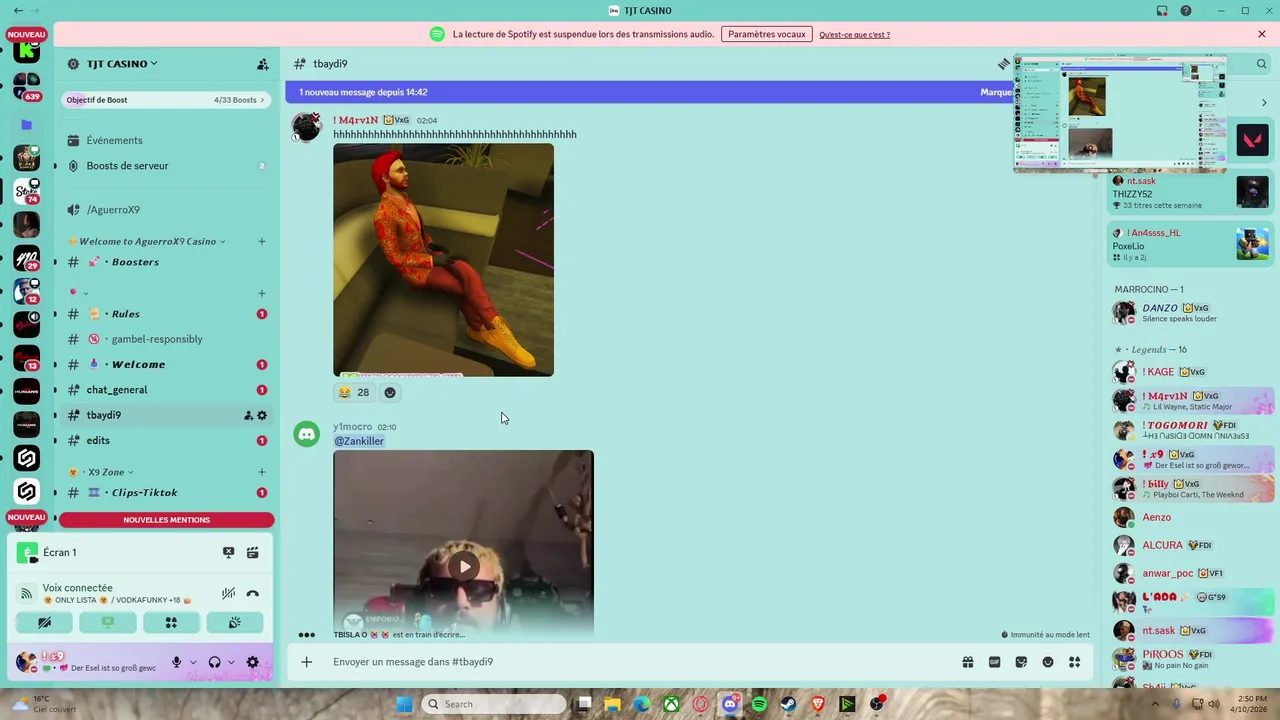Open Clips-Tiktok channel

[x=166, y=493]
